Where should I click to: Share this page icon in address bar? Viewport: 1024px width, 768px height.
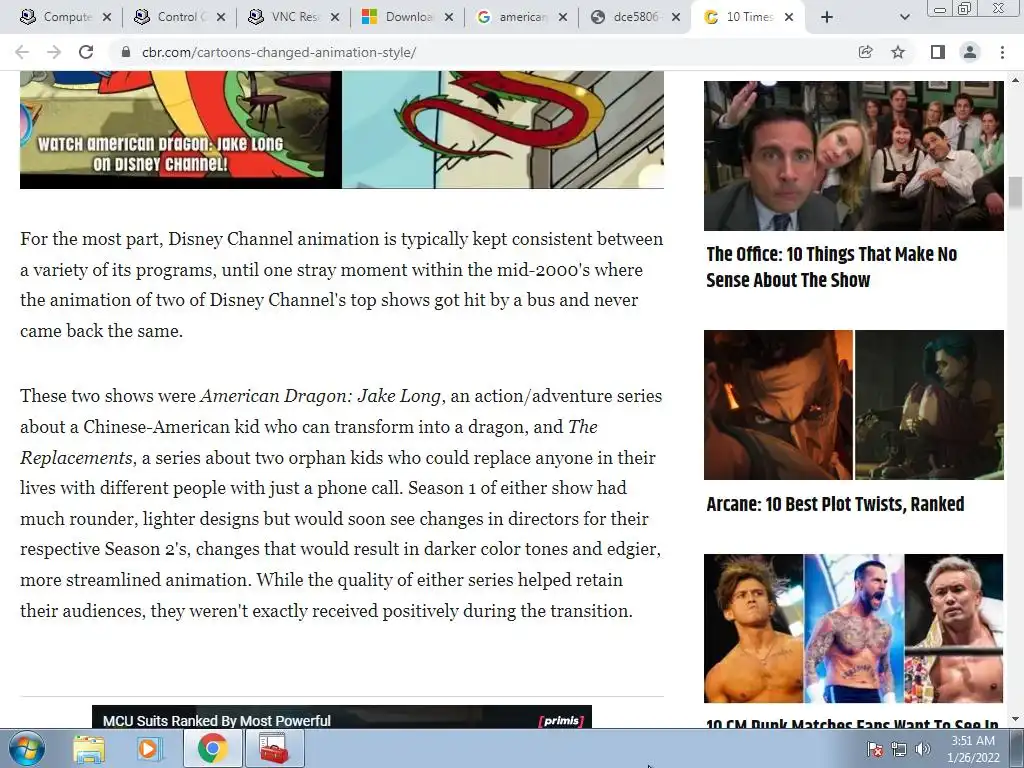click(x=865, y=52)
